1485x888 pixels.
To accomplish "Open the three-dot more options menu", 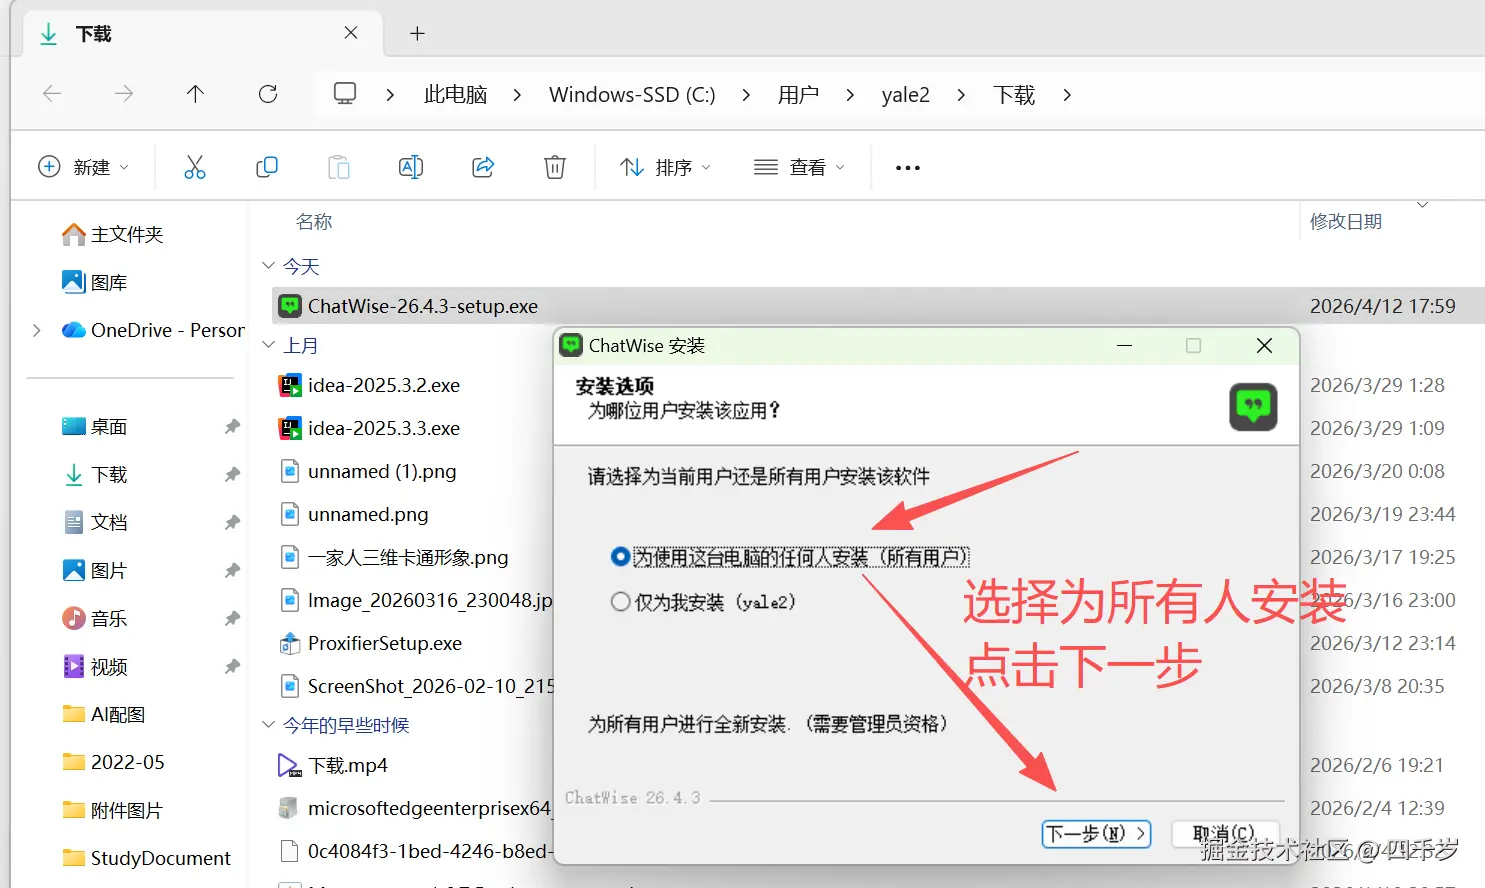I will pyautogui.click(x=908, y=167).
